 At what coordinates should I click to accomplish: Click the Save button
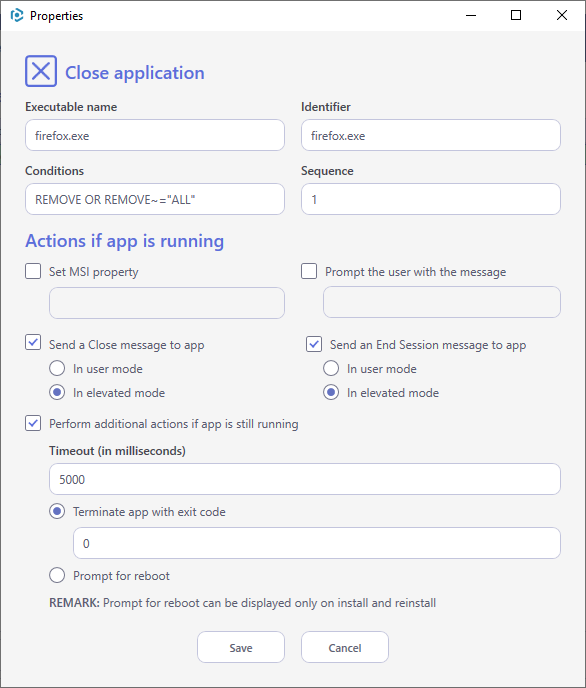tap(241, 647)
